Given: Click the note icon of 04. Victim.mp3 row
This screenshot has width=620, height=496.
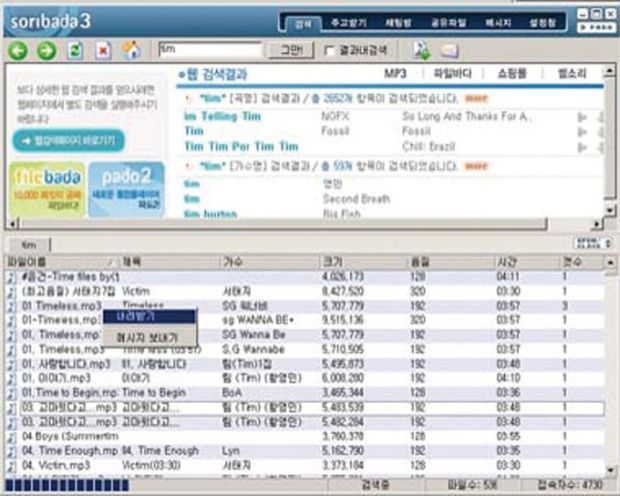Looking at the screenshot, I should pyautogui.click(x=11, y=466).
